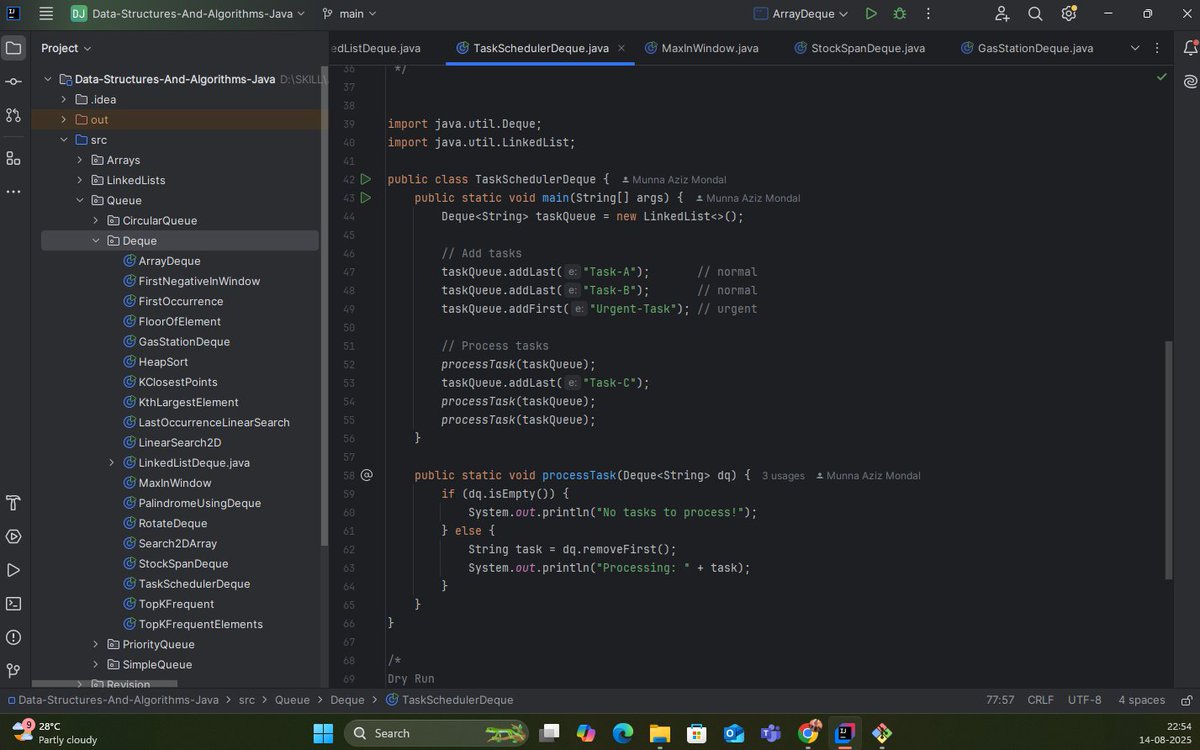This screenshot has width=1200, height=750.
Task: Collapse the src folder
Action: point(64,140)
